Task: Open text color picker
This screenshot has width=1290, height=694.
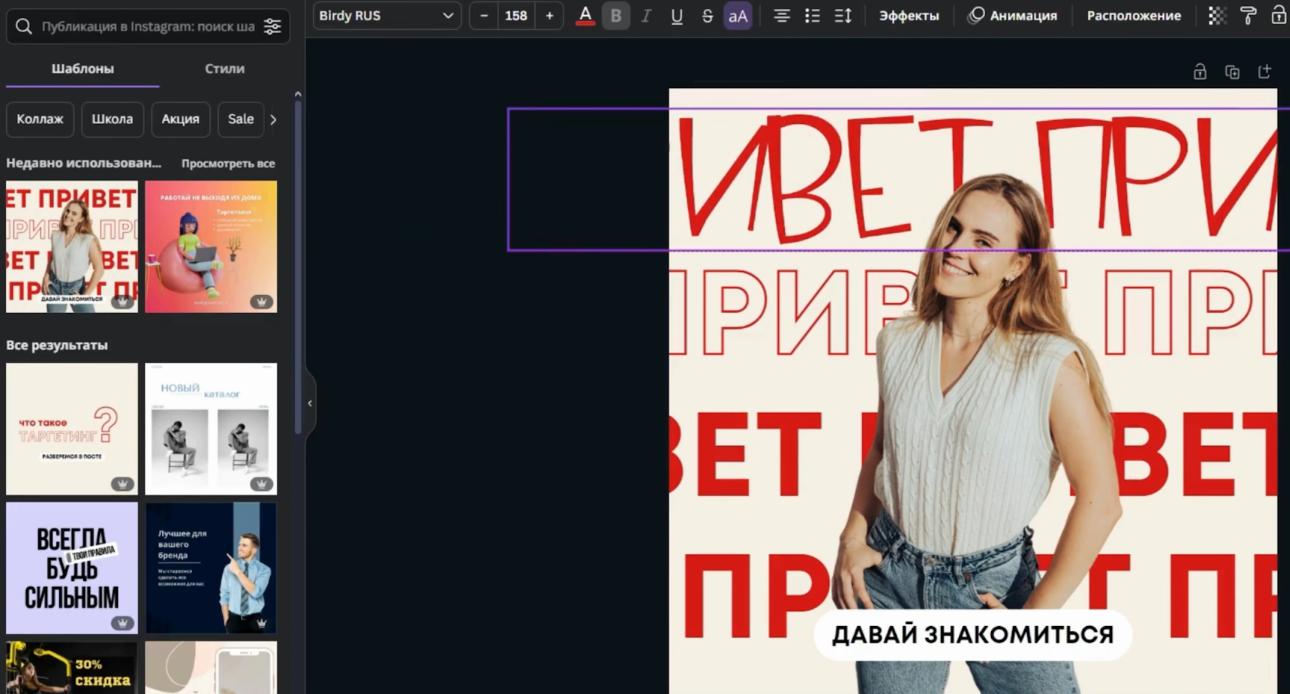Action: [x=585, y=16]
